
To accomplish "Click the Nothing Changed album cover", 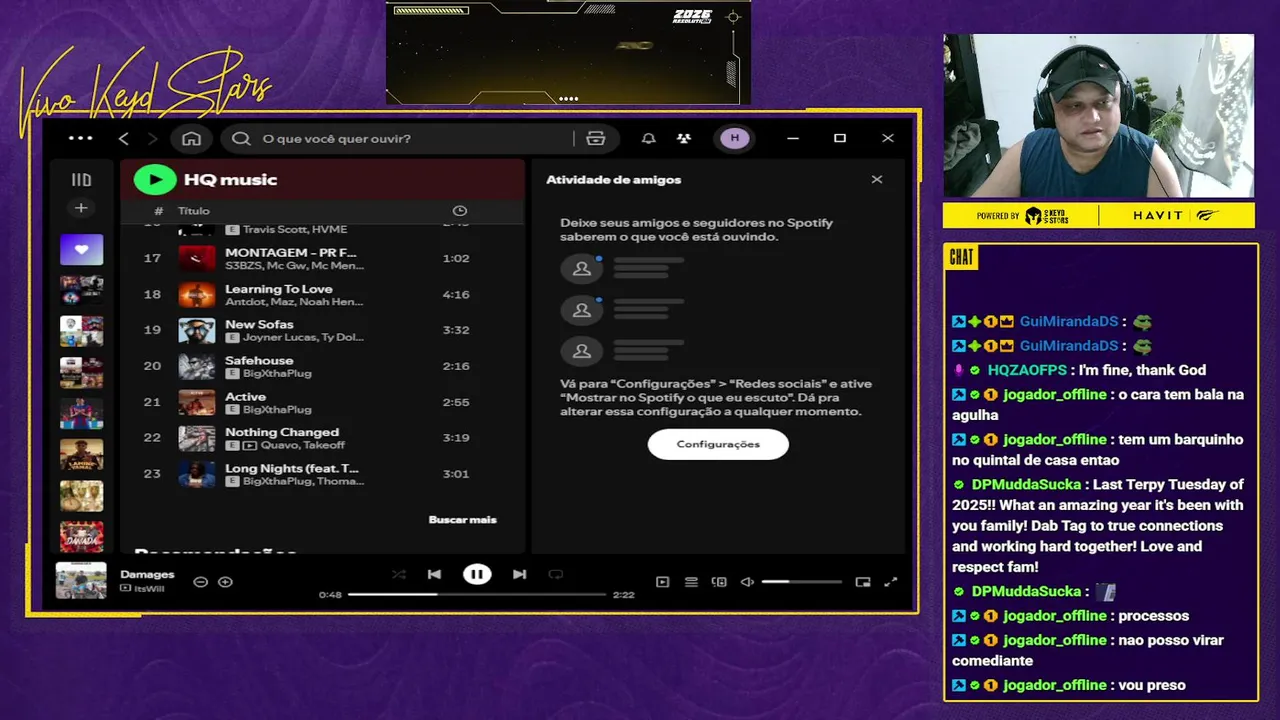I will (197, 438).
